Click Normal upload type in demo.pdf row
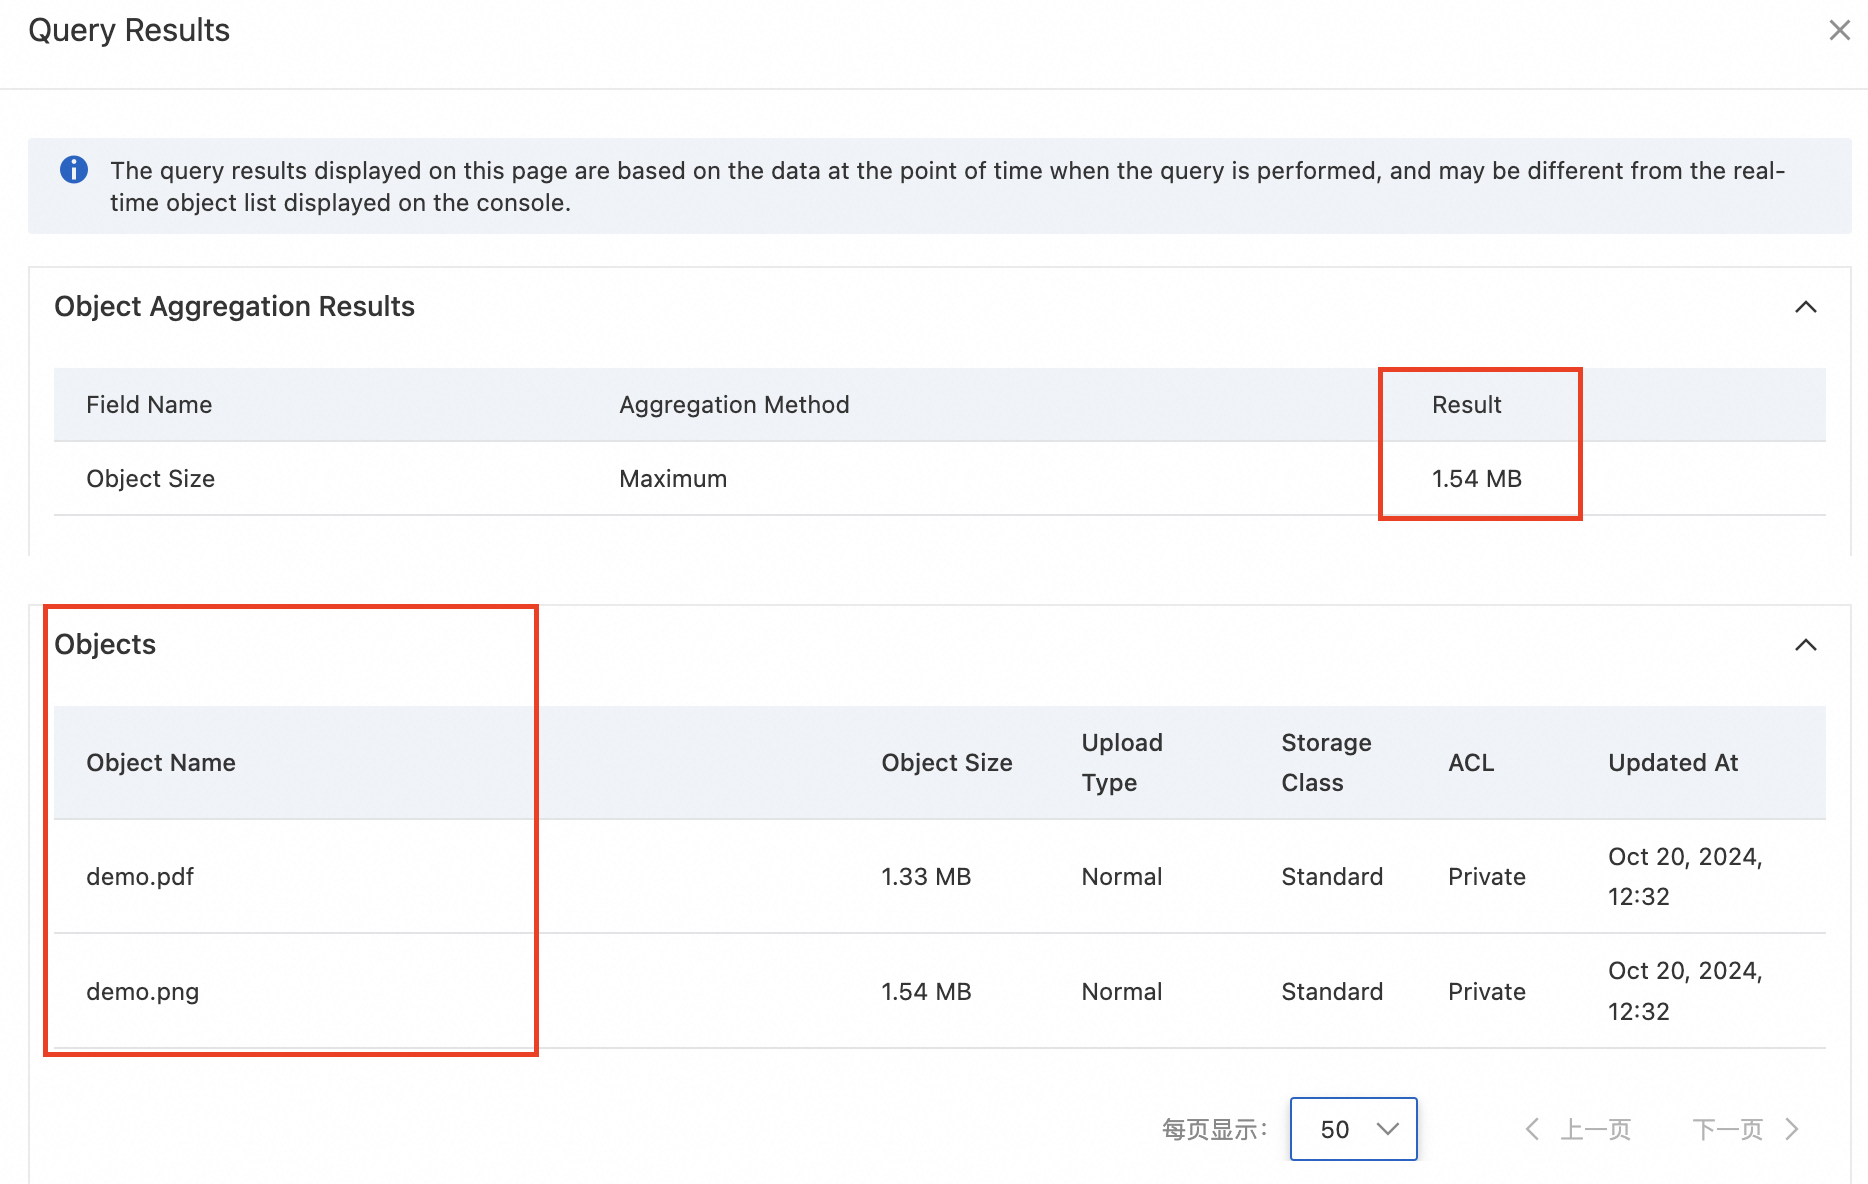The height and width of the screenshot is (1184, 1868). click(x=1121, y=877)
